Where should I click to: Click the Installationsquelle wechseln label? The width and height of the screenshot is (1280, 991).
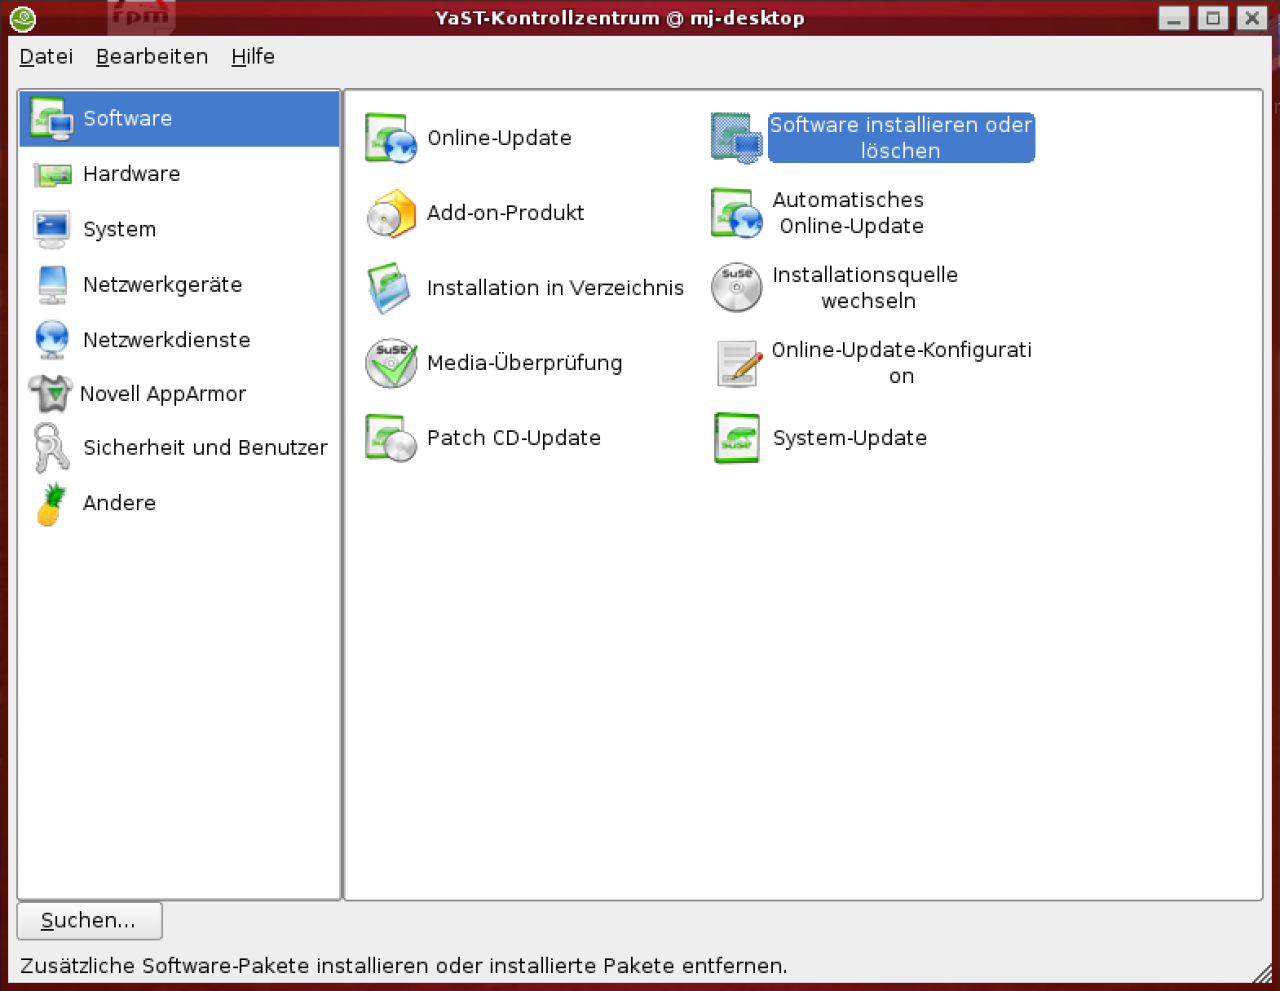(866, 288)
